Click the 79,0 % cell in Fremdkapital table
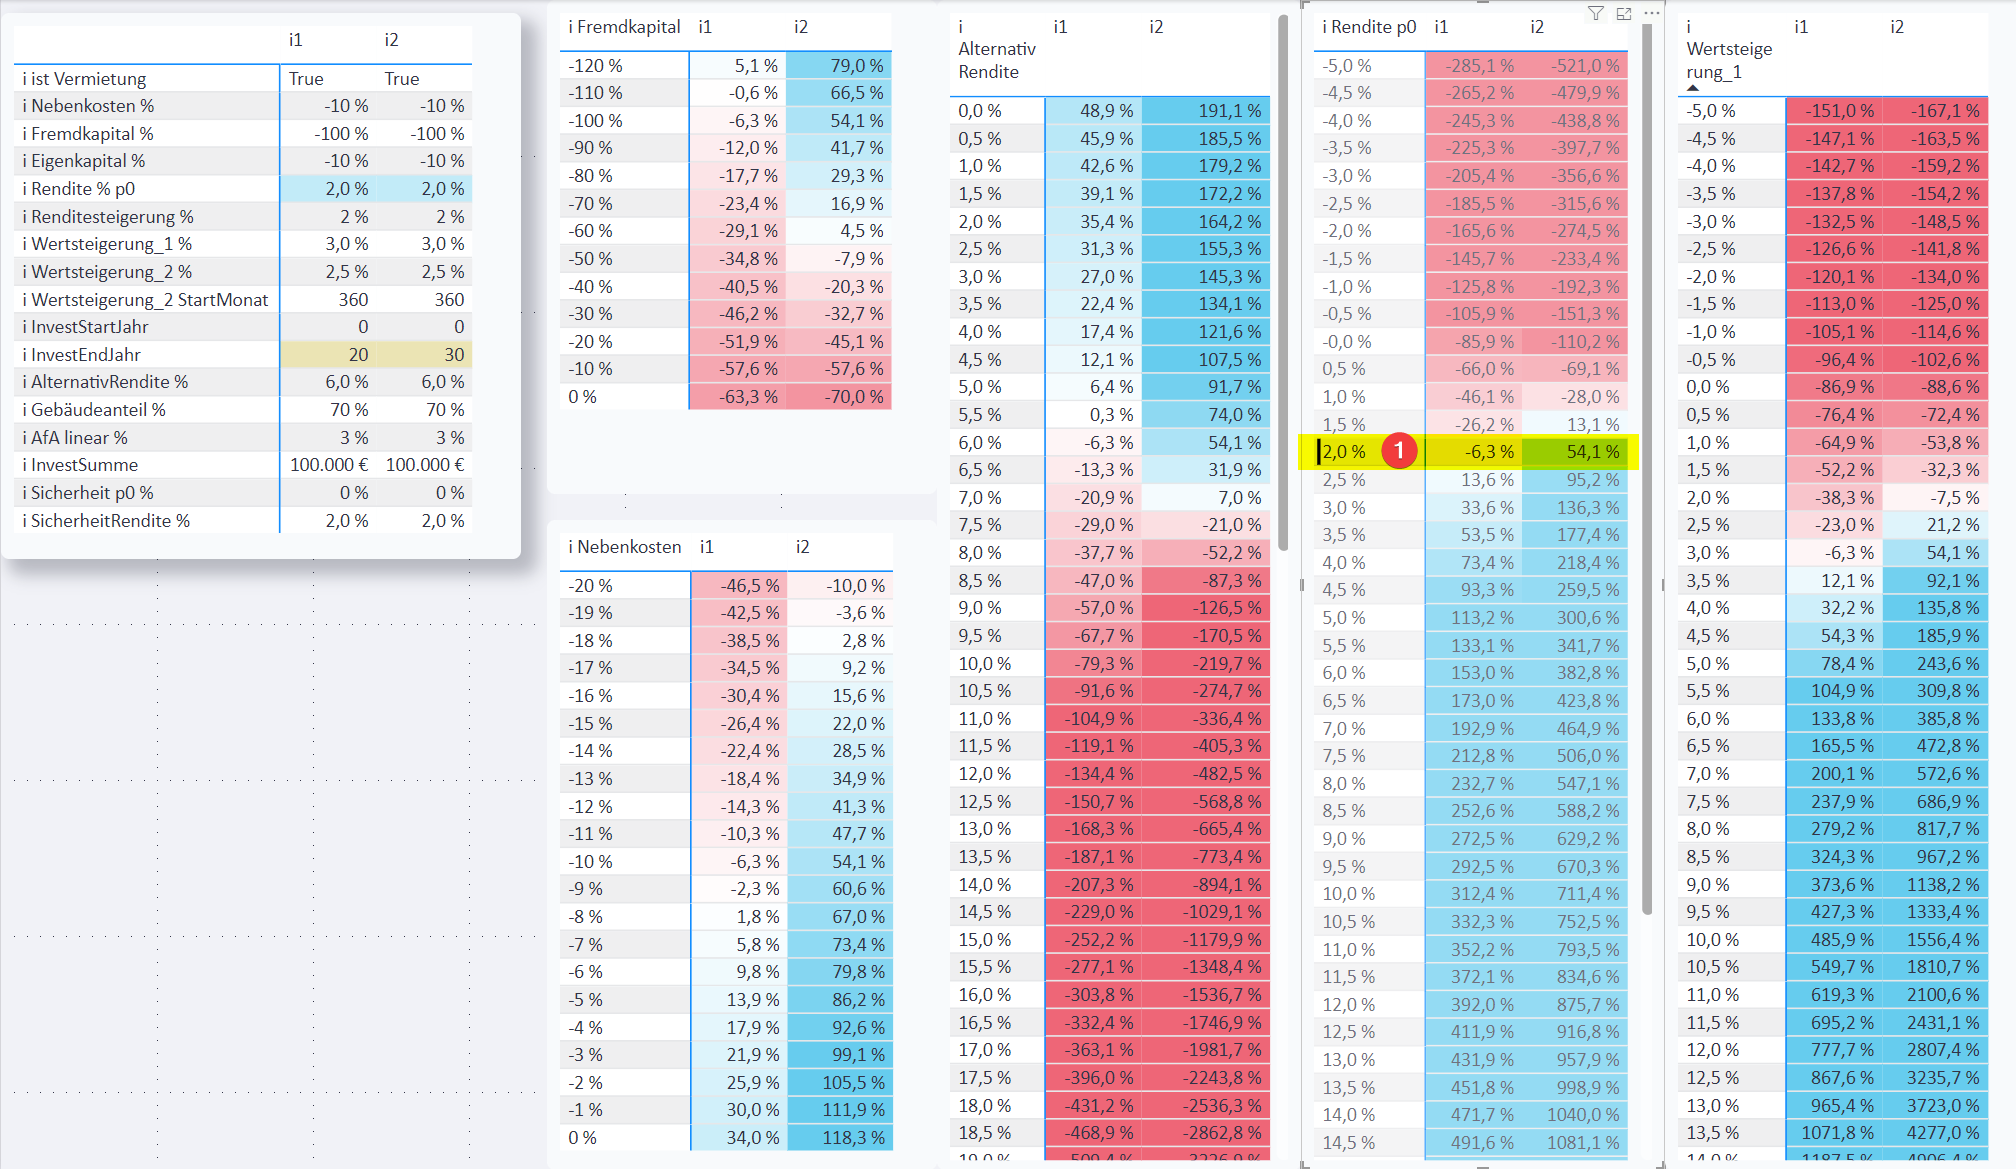This screenshot has height=1169, width=2016. pyautogui.click(x=839, y=66)
